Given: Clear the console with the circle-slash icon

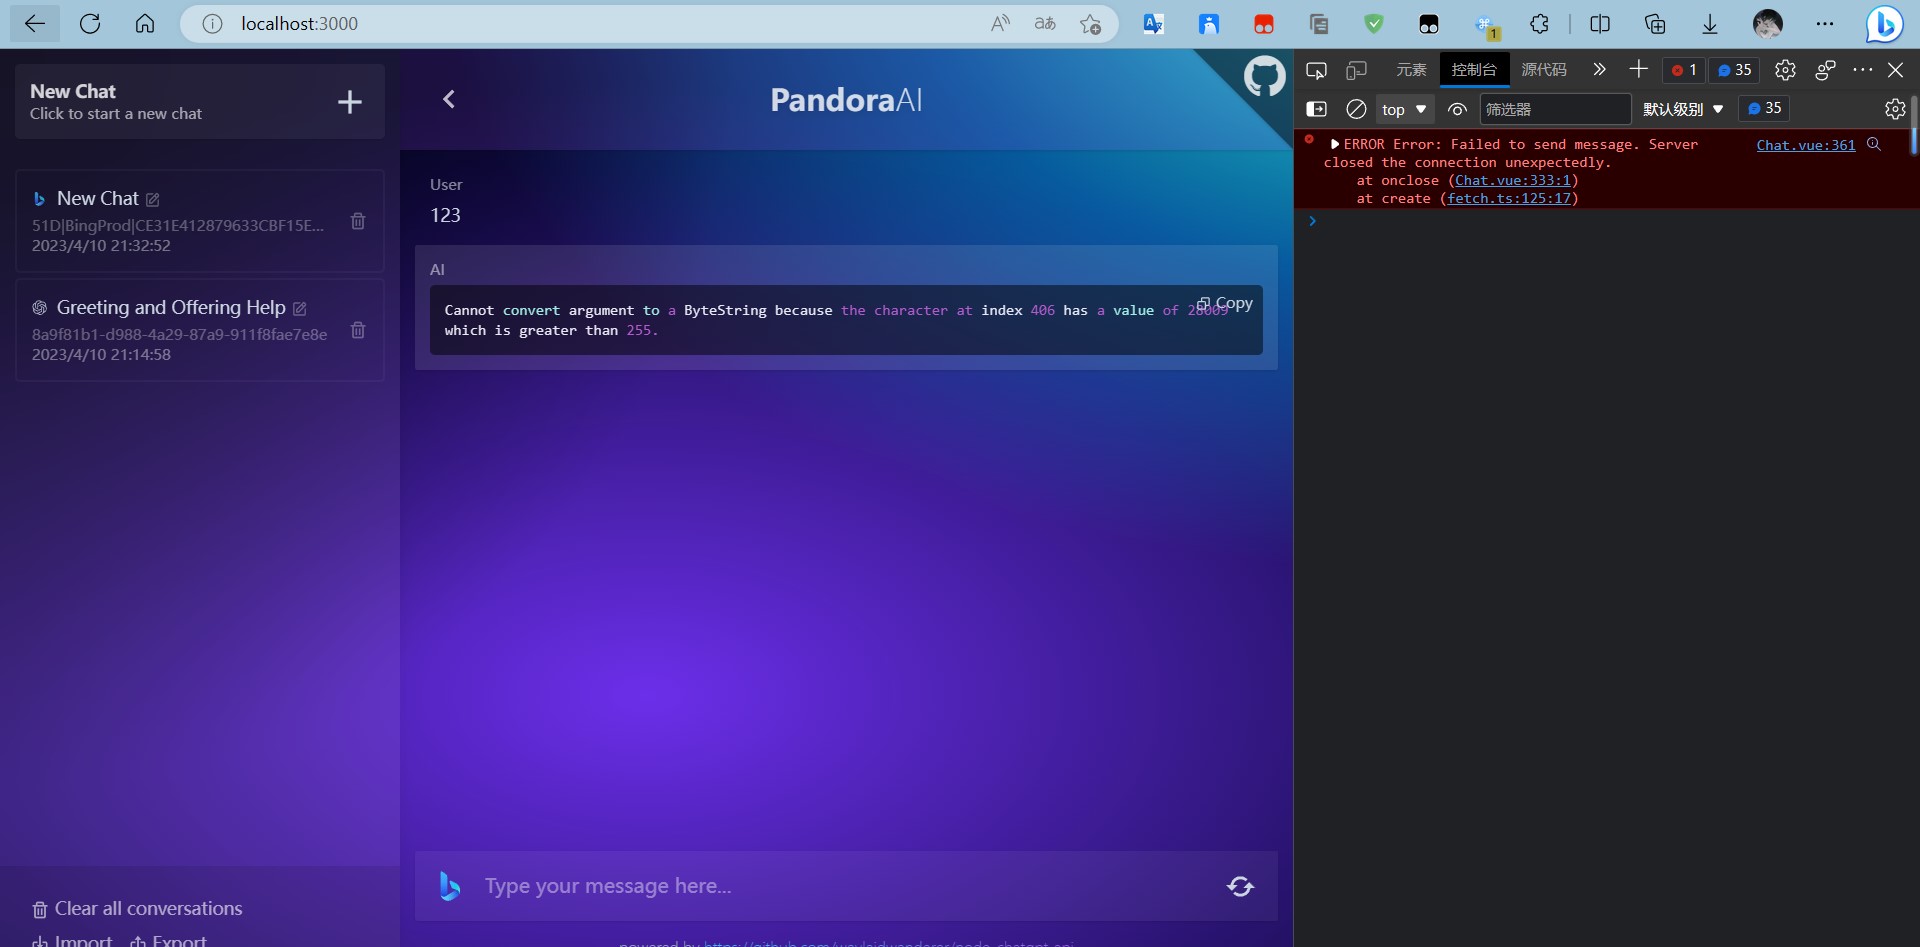Looking at the screenshot, I should point(1356,109).
